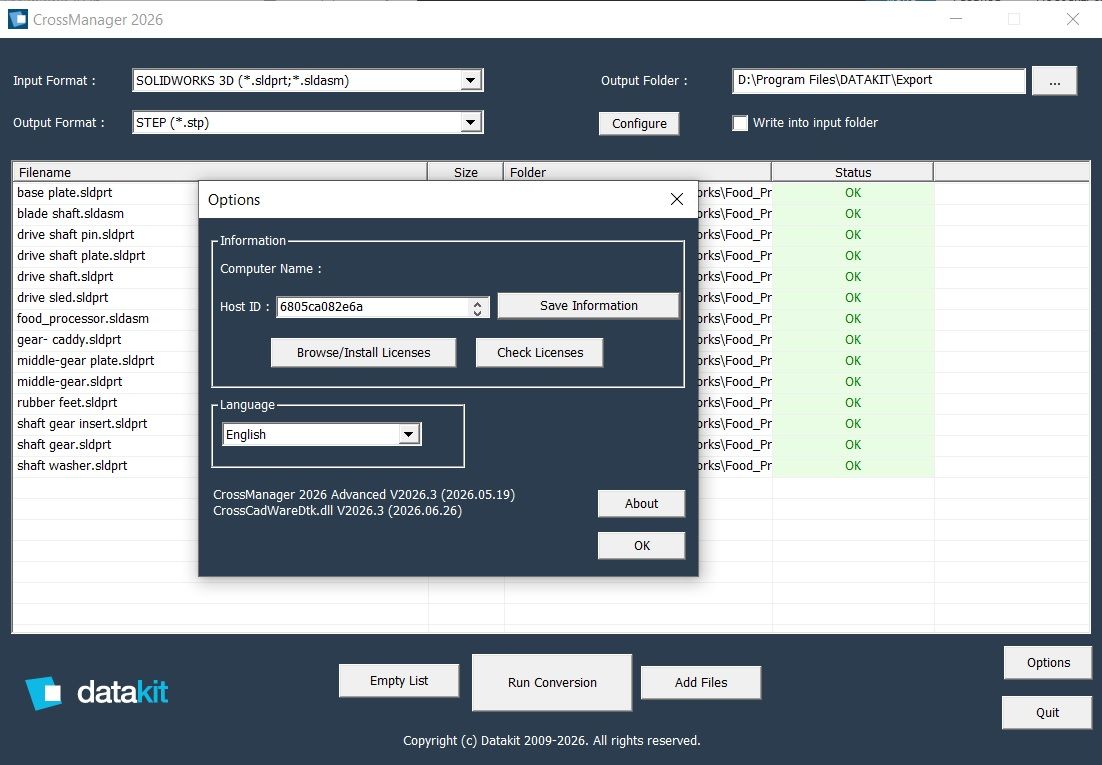Screen dimensions: 1102x765
Task: Sort by Status column header
Action: (853, 172)
